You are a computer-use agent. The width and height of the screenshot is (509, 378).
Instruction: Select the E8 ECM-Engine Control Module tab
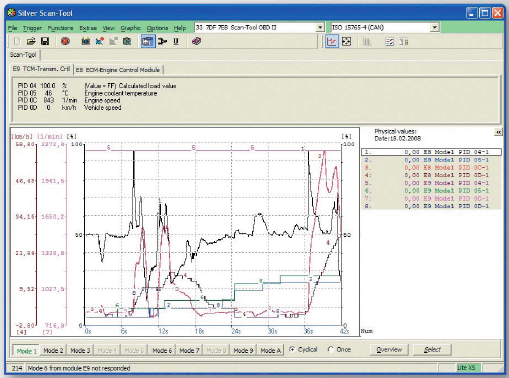(x=118, y=70)
